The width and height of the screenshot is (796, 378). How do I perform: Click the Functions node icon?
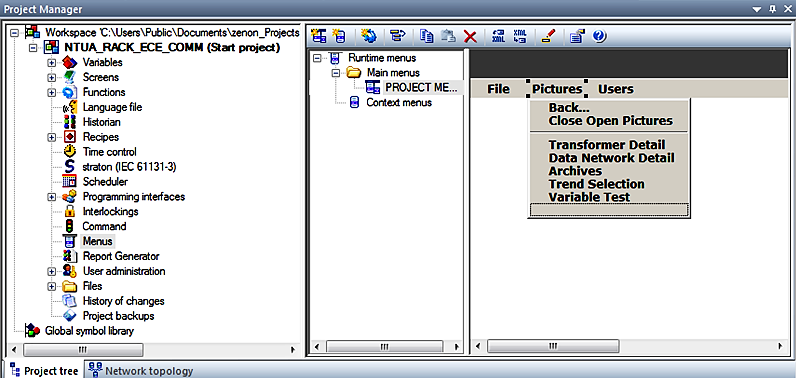[x=69, y=92]
